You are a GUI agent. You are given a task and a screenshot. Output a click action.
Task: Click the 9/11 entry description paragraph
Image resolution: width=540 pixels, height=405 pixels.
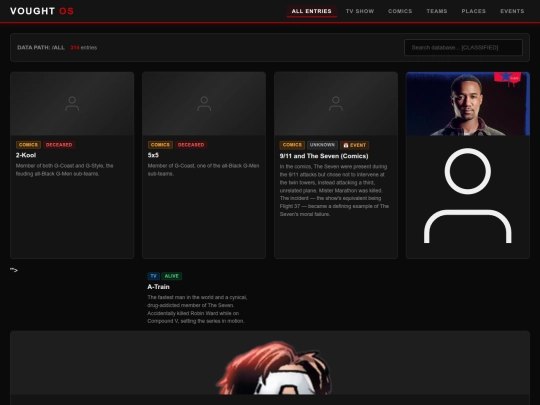(x=334, y=190)
